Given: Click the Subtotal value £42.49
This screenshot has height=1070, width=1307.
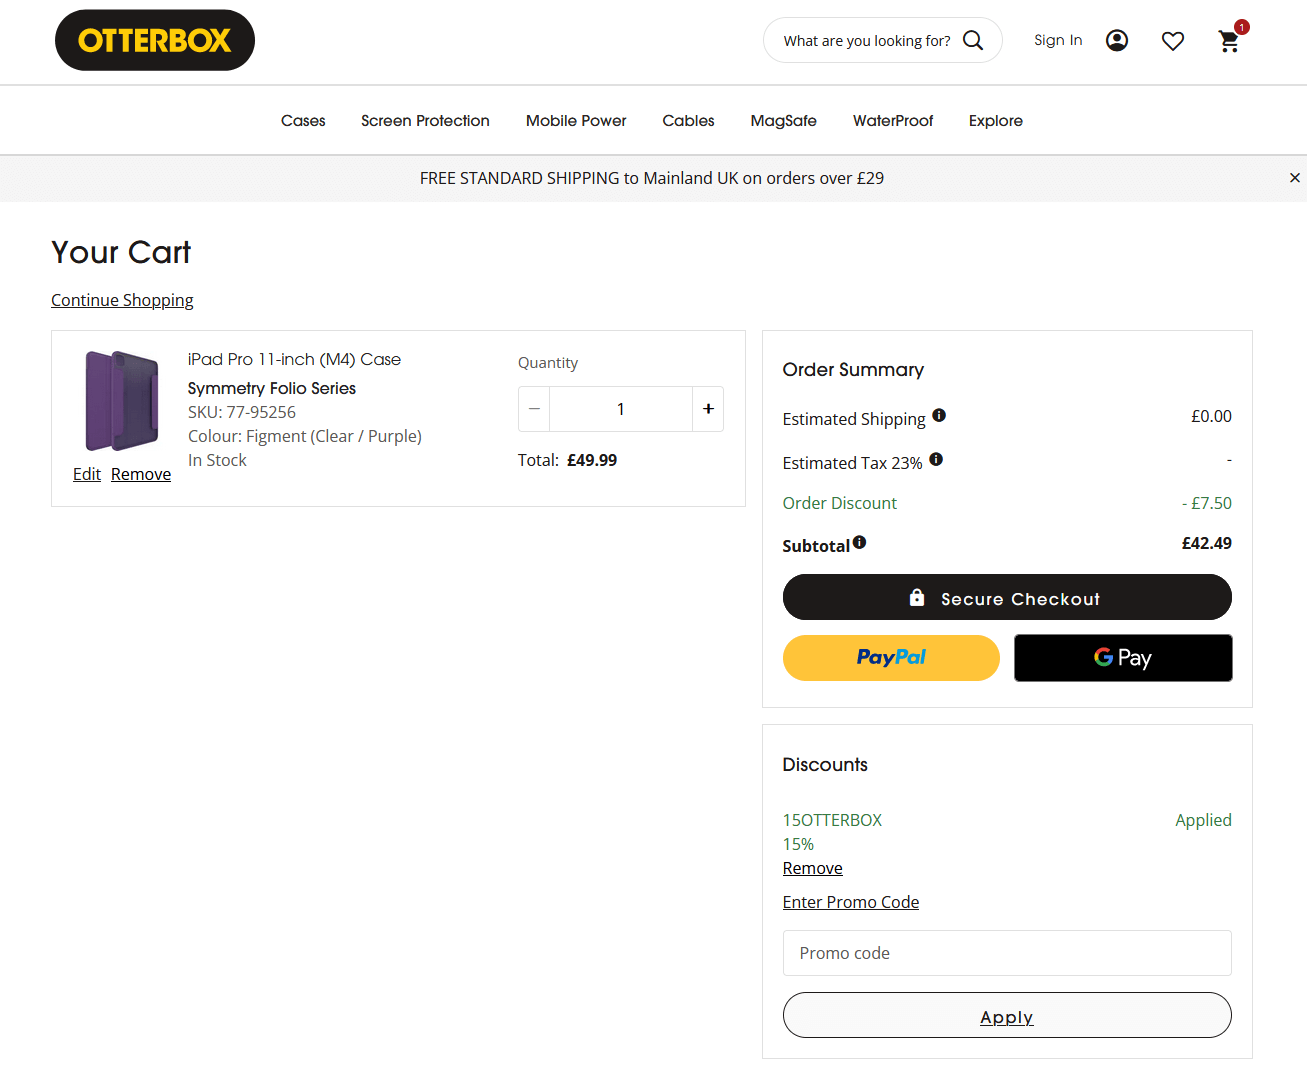Looking at the screenshot, I should [x=1207, y=543].
